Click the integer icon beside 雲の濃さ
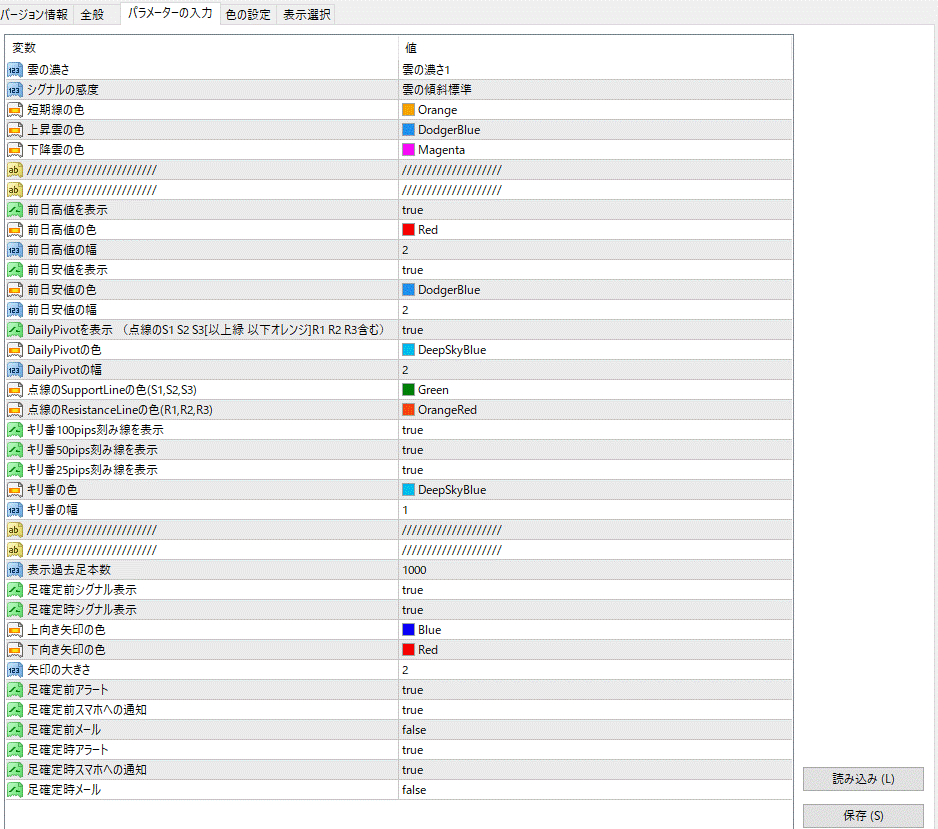This screenshot has width=938, height=829. pyautogui.click(x=15, y=70)
